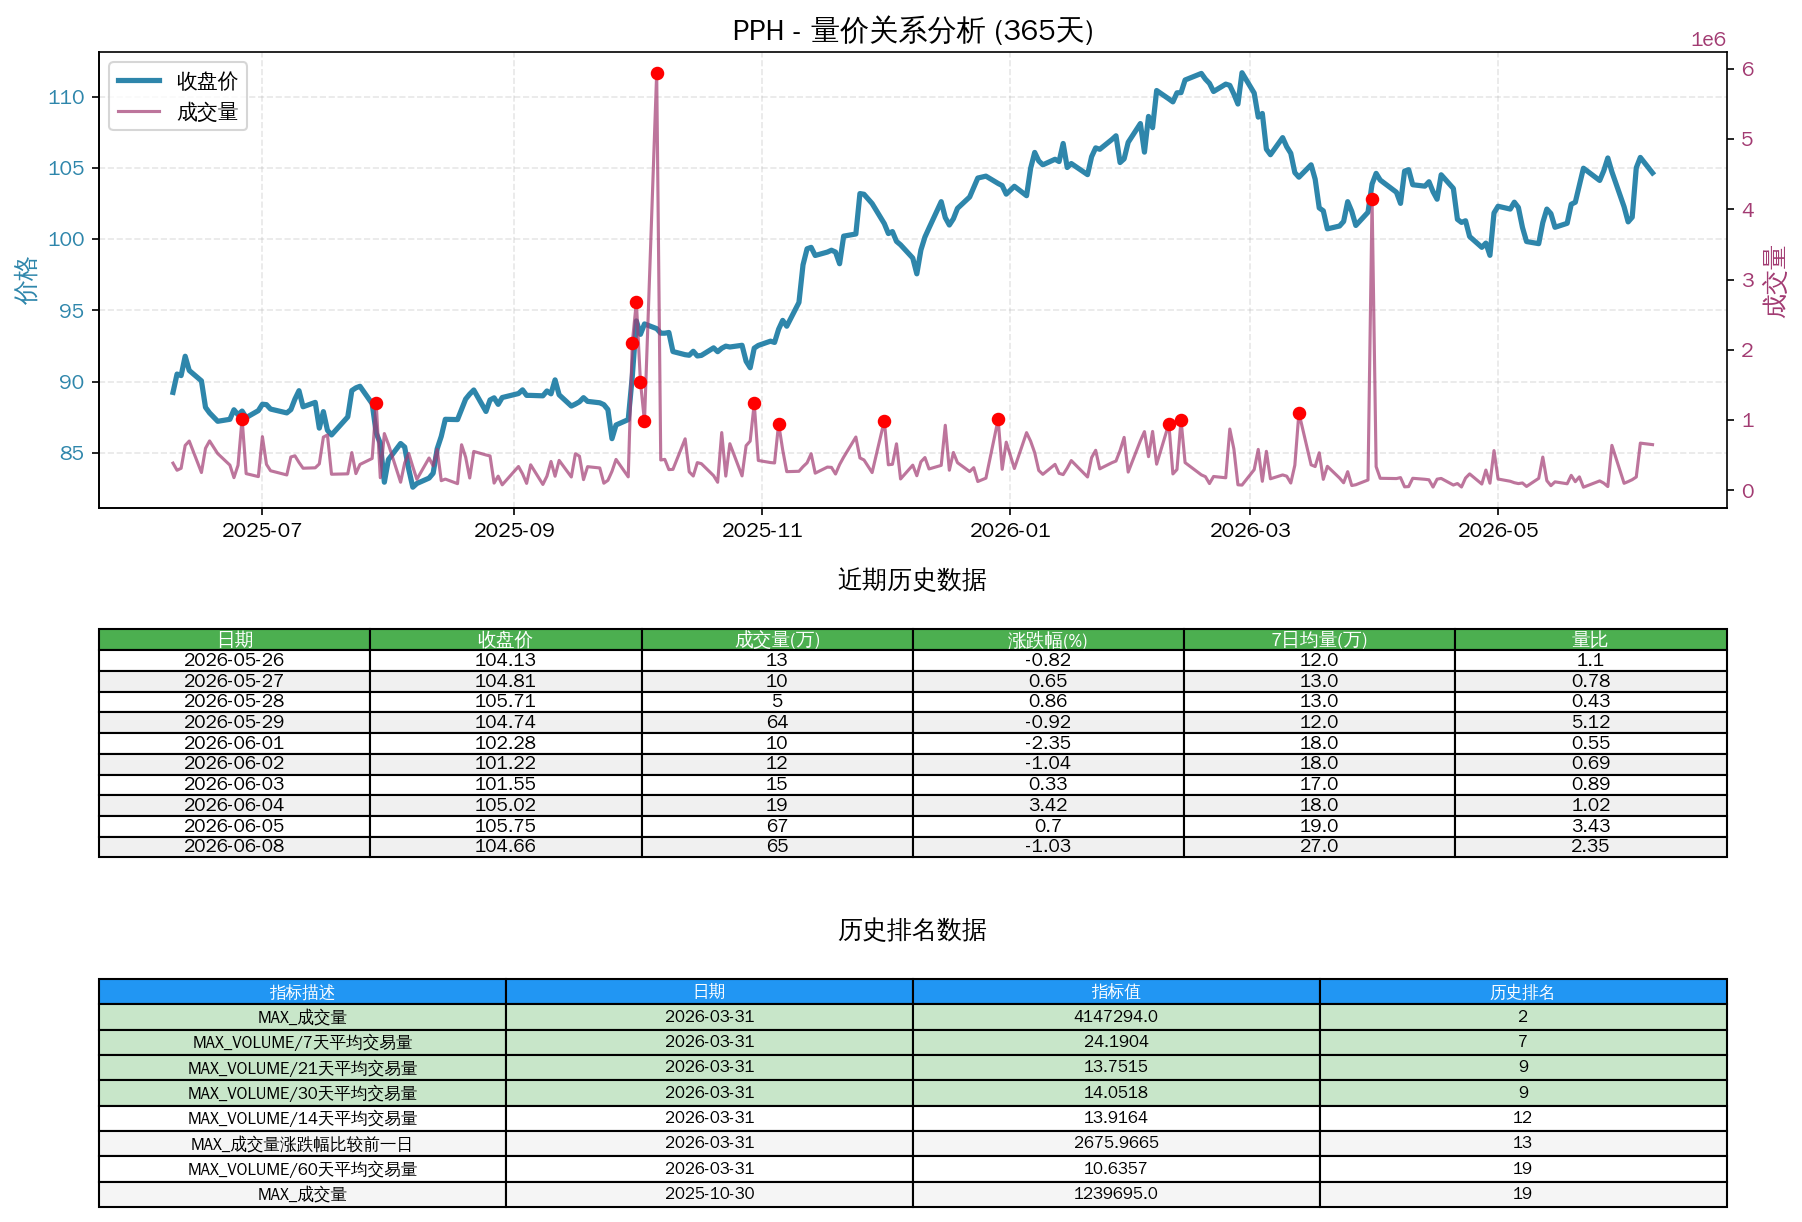Click the MAX_VOLUME/60天平均交易量 row label
This screenshot has height=1222, width=1802.
pos(302,1169)
